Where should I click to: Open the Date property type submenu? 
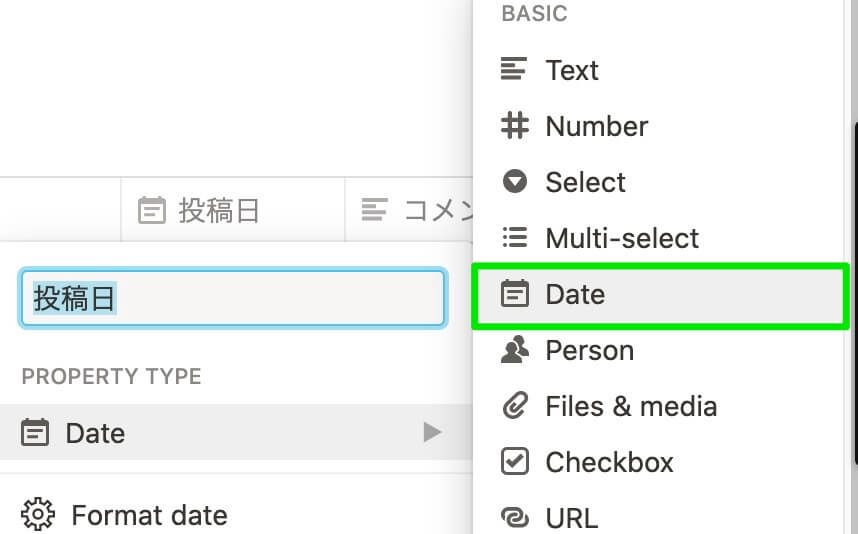[236, 432]
